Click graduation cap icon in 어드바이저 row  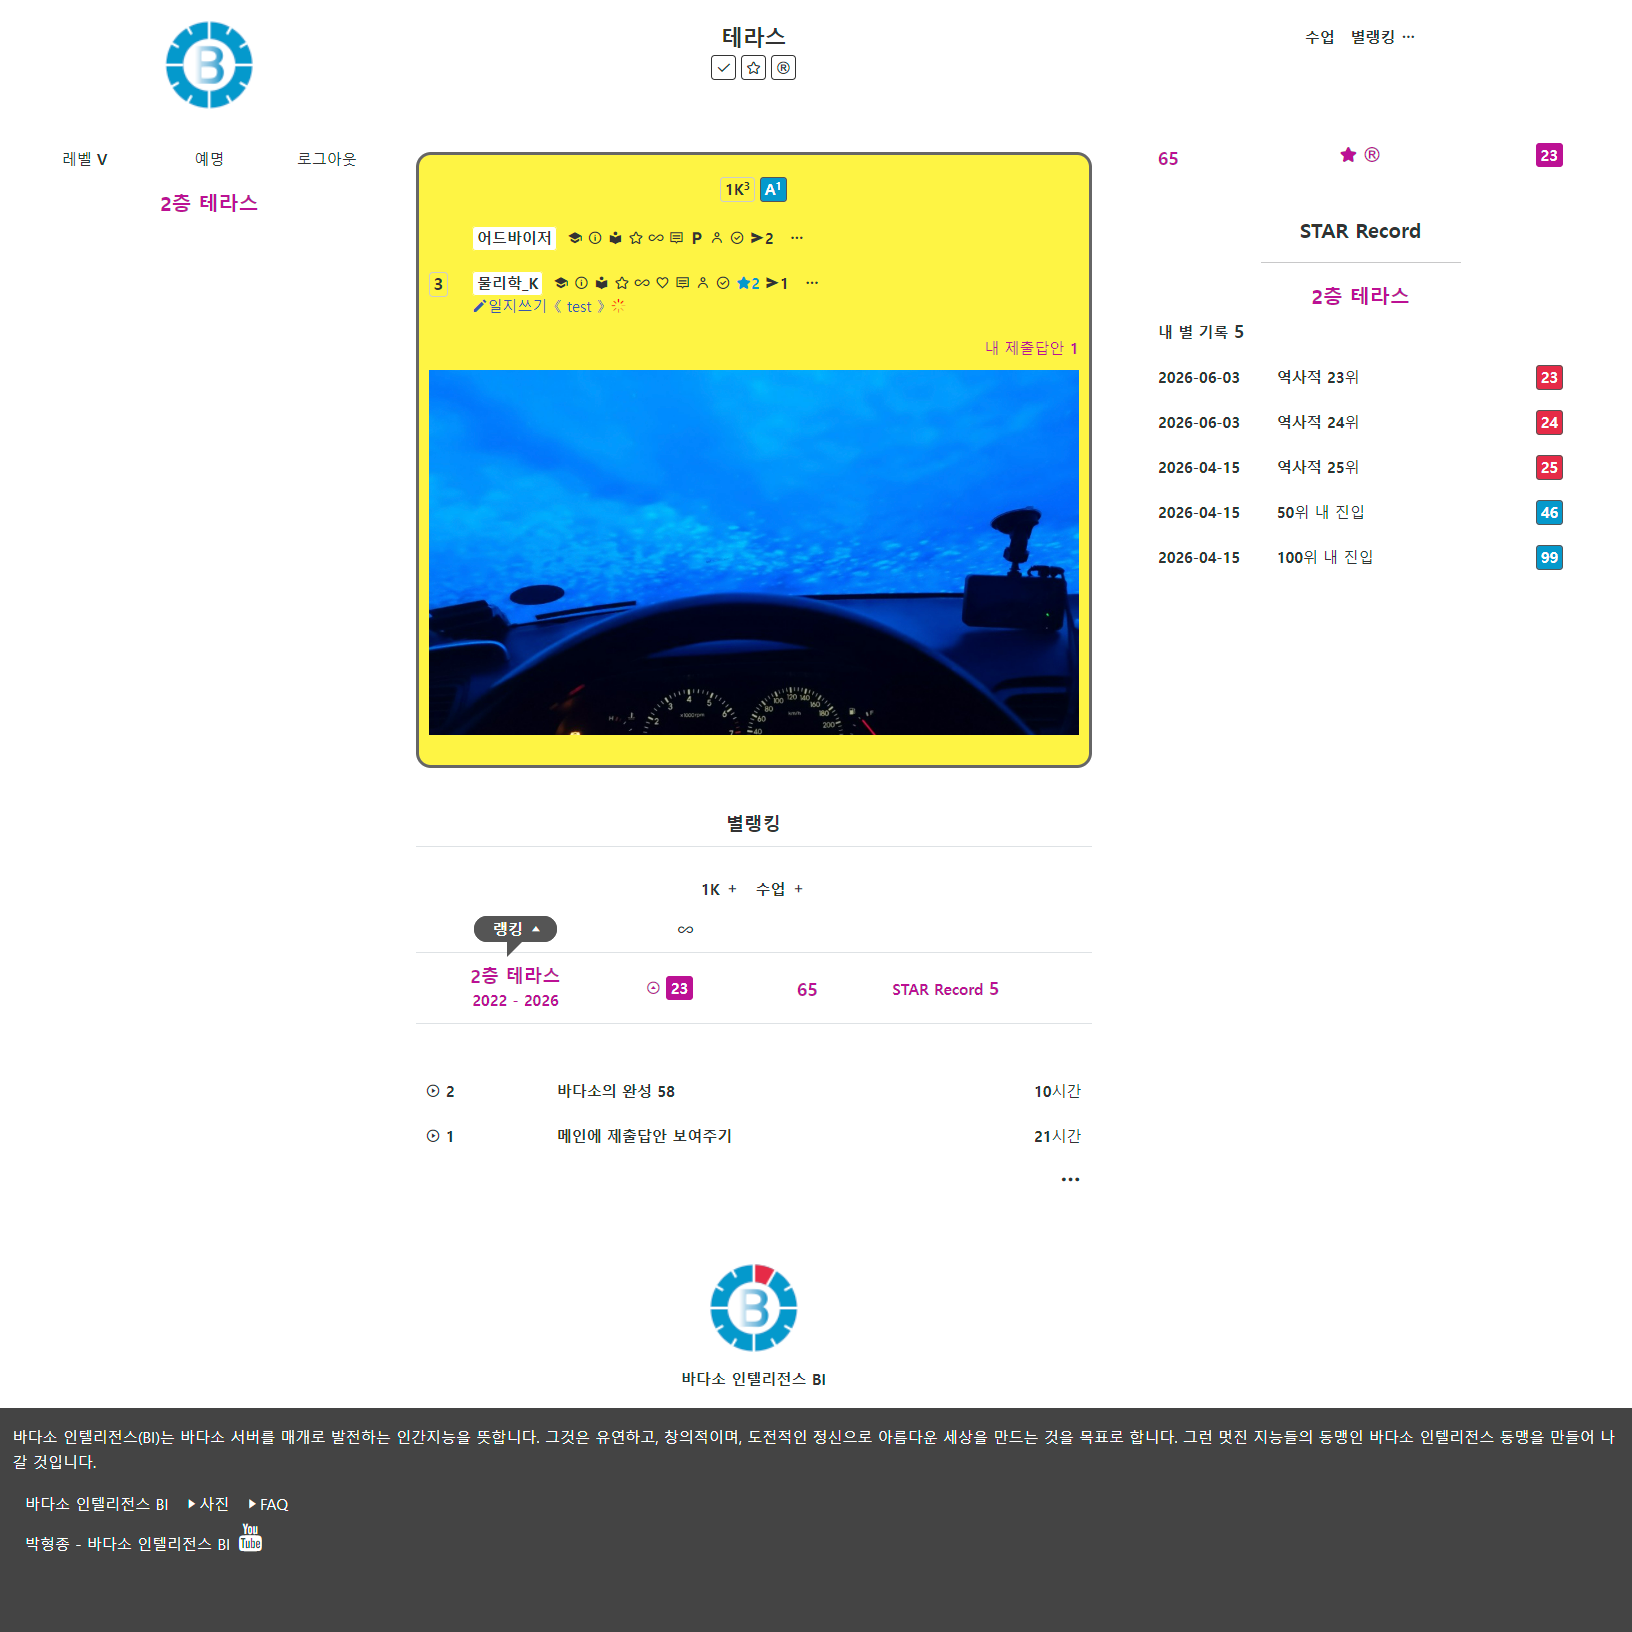575,238
